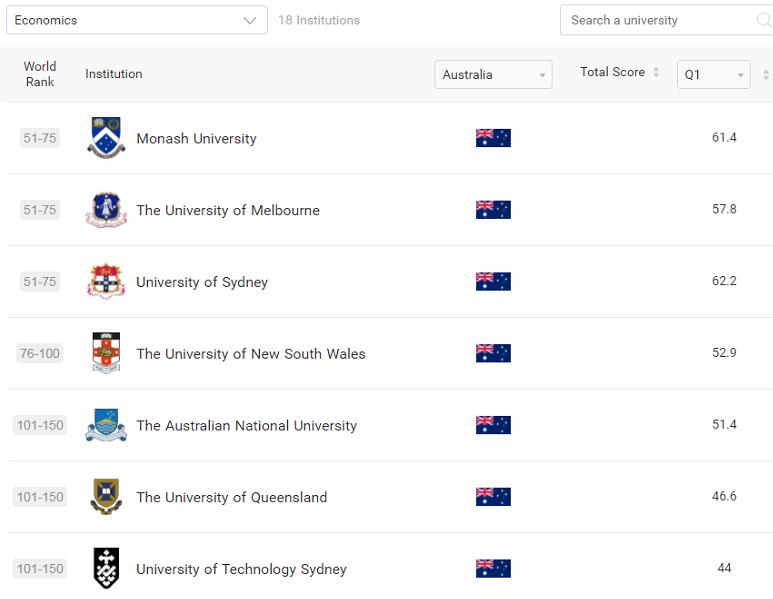Click the University of Melbourne crest logo
Screen dimensions: 773x599
pyautogui.click(x=106, y=210)
